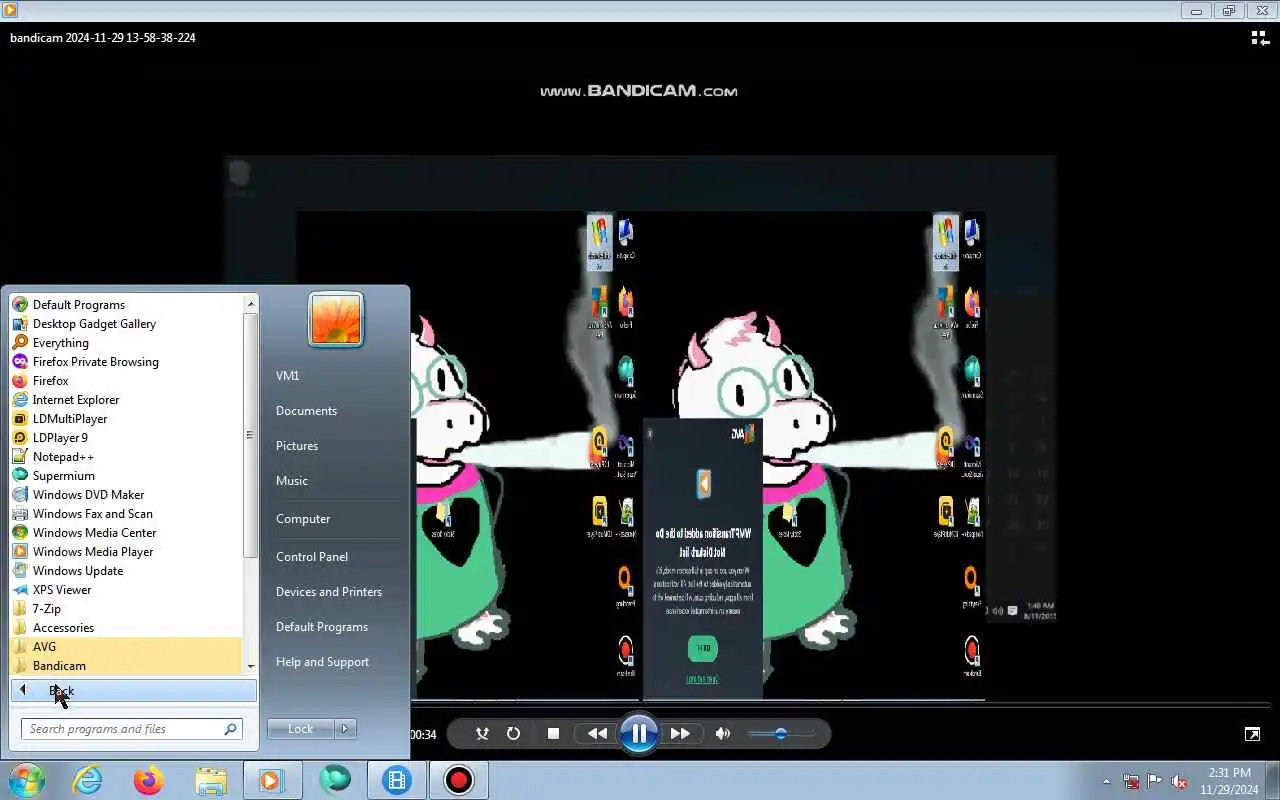Viewport: 1280px width, 800px height.
Task: Open Pictures from the Start menu
Action: [x=297, y=446]
